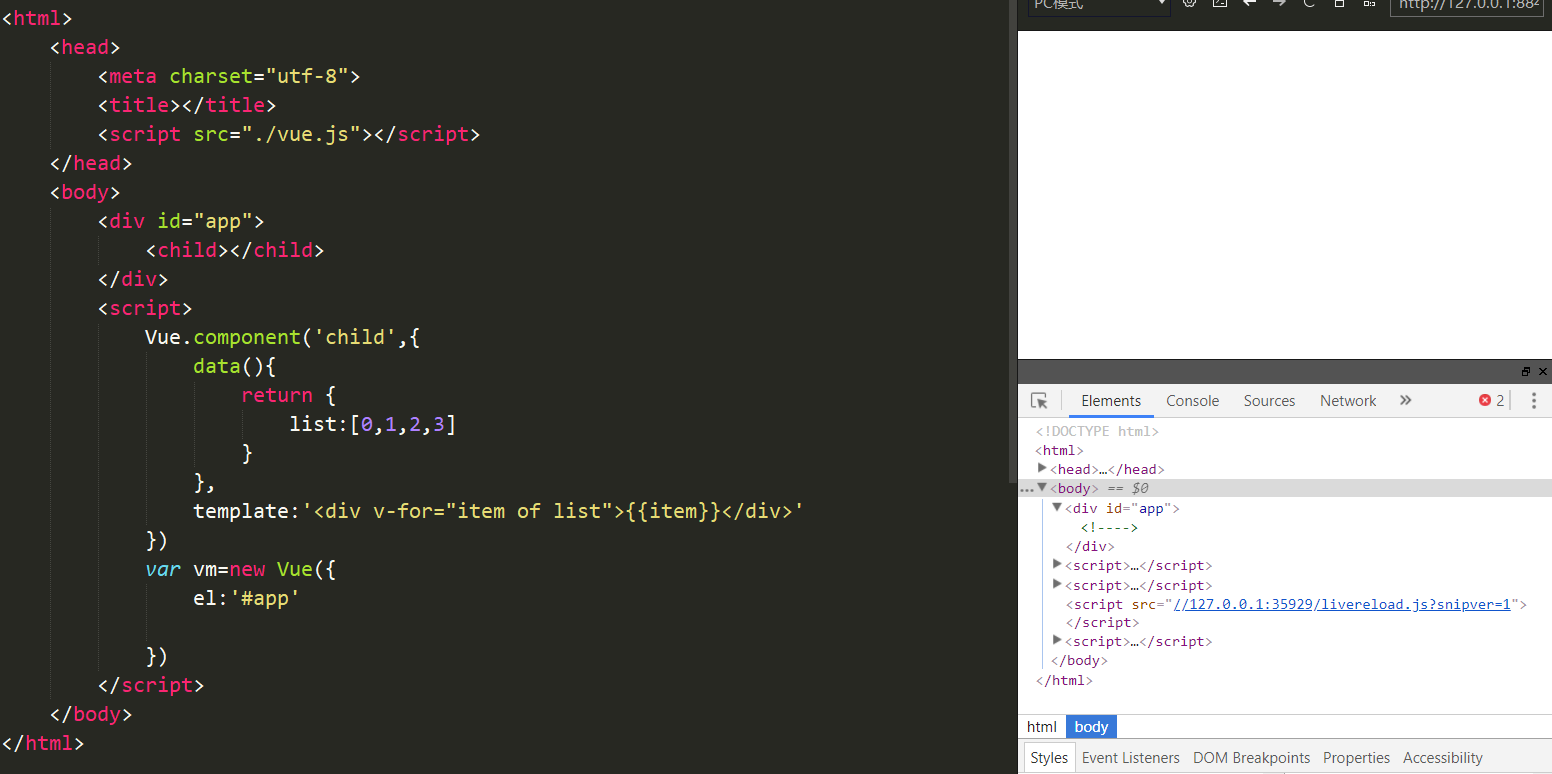This screenshot has width=1552, height=774.
Task: Open the DevTools three-dot options menu
Action: (x=1534, y=401)
